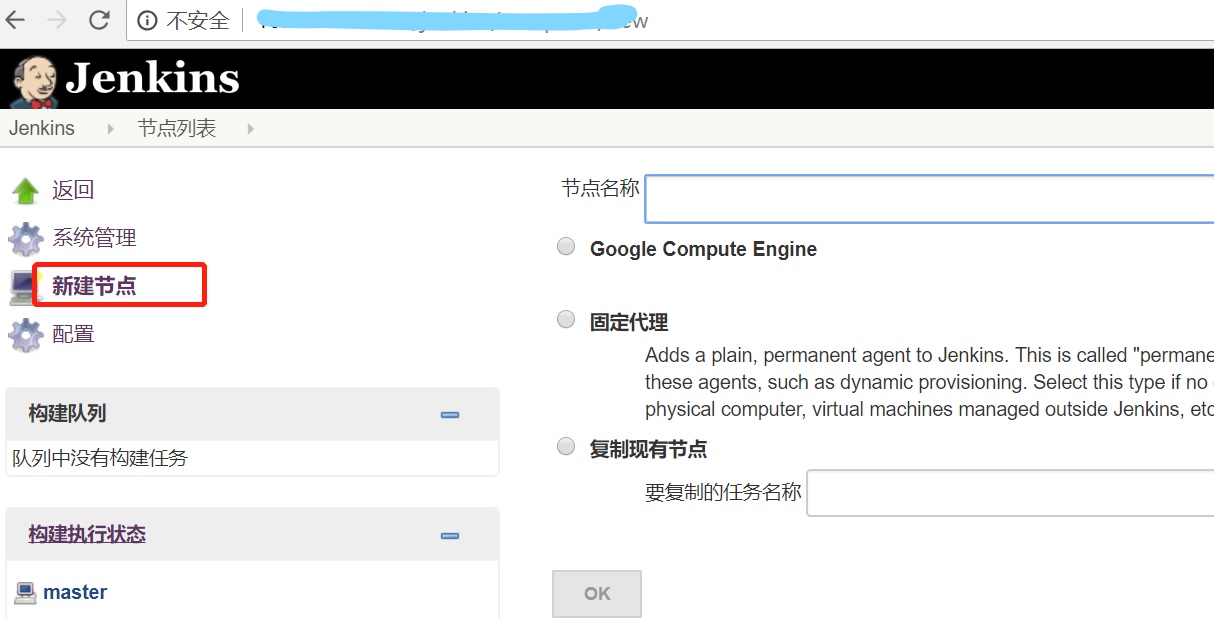Screen dimensions: 1214x618
Task: Select the 固定代理 radio button
Action: [x=566, y=320]
